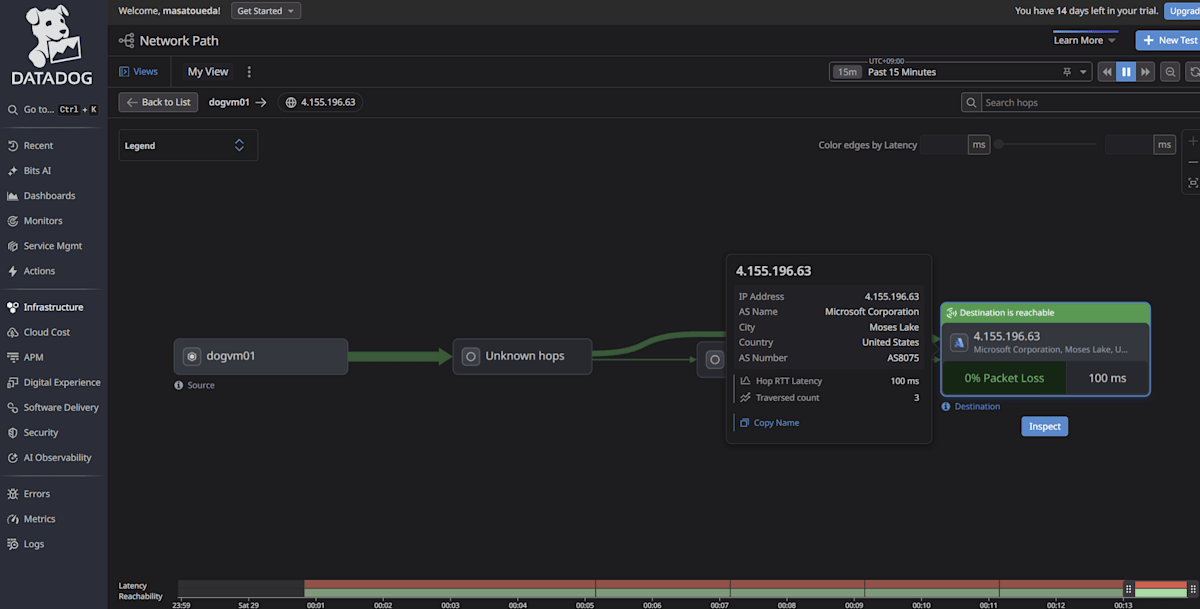This screenshot has width=1200, height=609.
Task: Select the Unknown hops node
Action: click(522, 356)
